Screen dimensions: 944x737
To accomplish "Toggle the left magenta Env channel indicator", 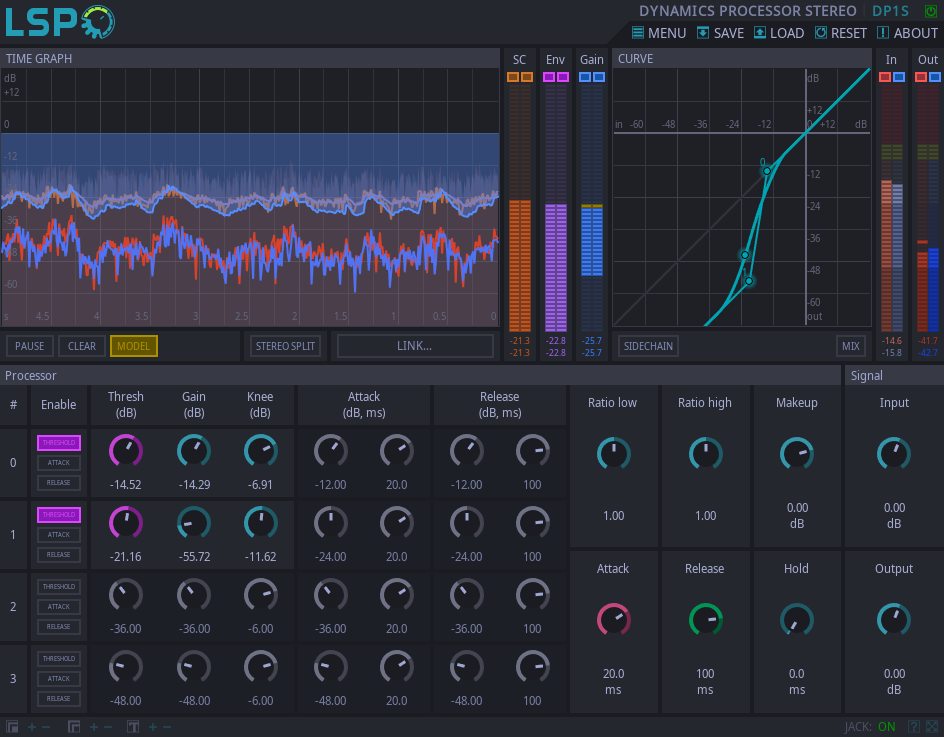I will tap(549, 77).
